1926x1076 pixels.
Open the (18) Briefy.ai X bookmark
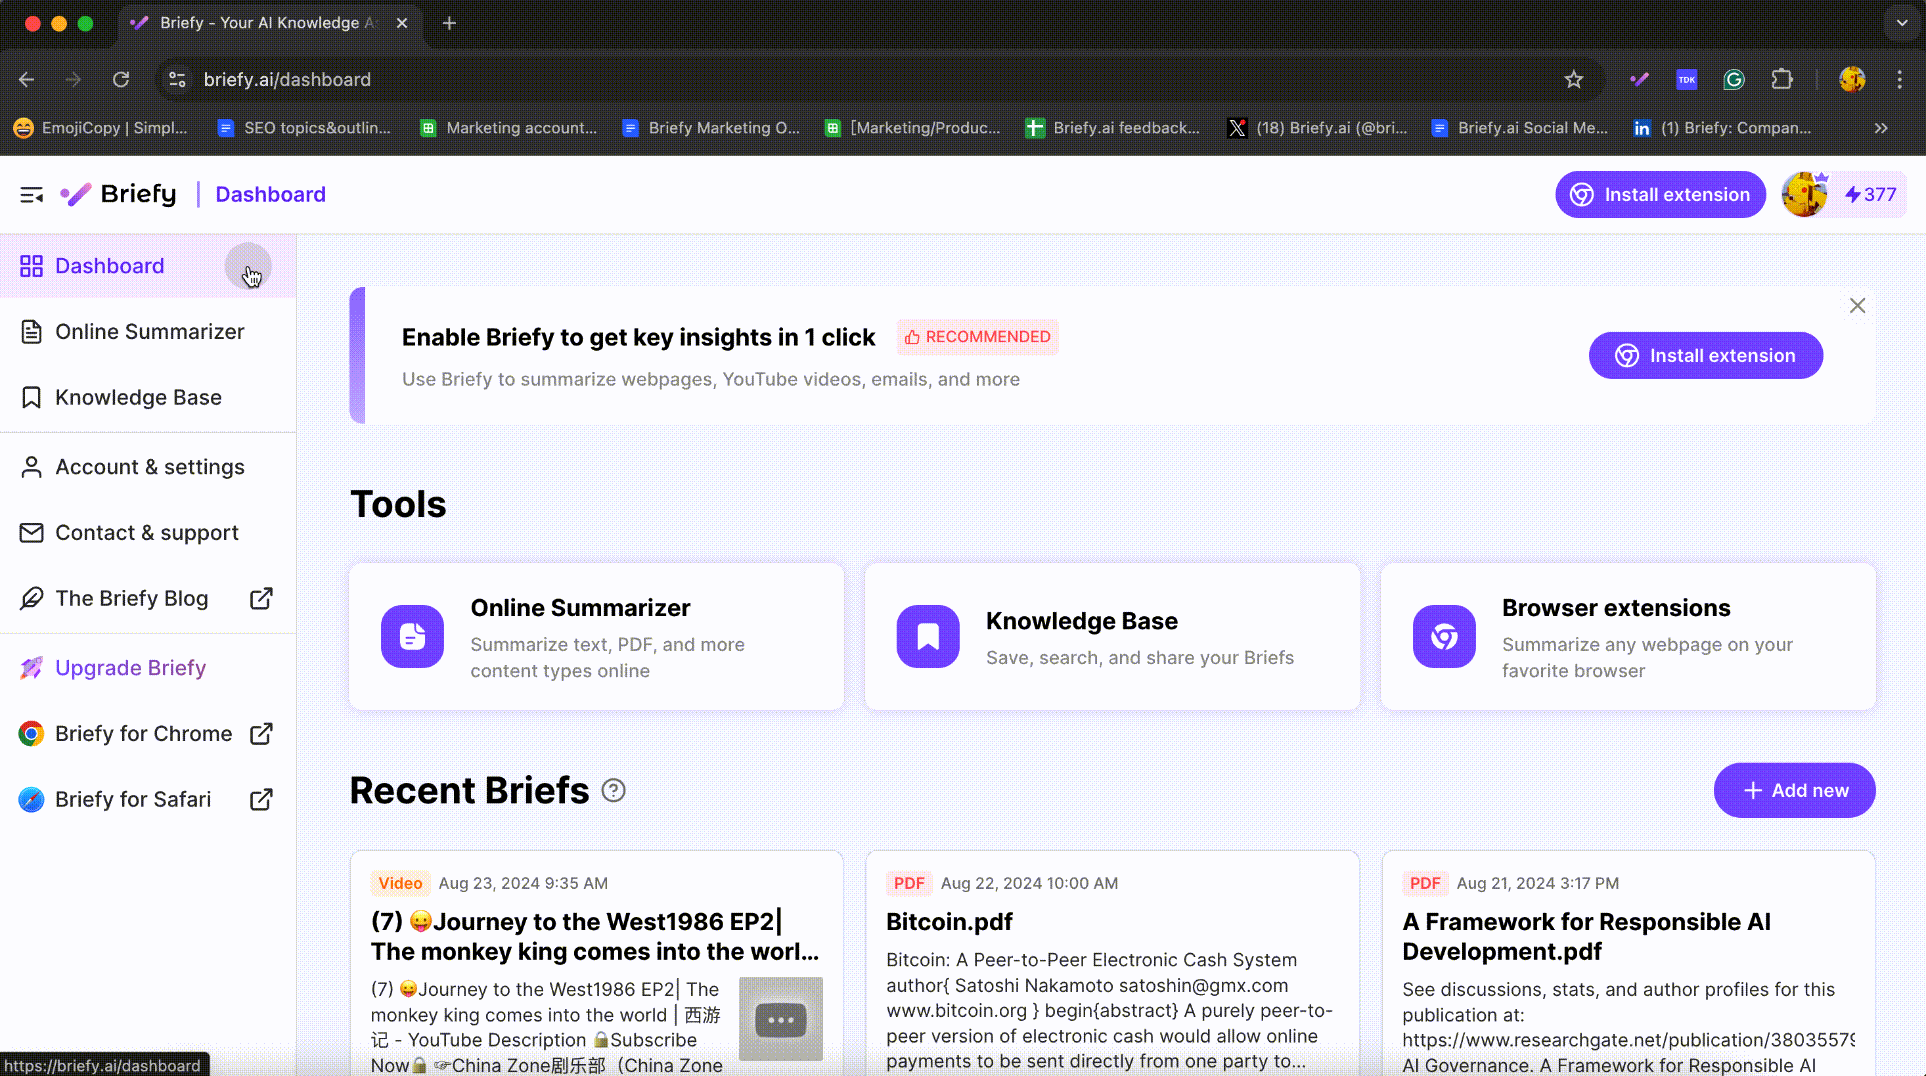click(x=1317, y=128)
